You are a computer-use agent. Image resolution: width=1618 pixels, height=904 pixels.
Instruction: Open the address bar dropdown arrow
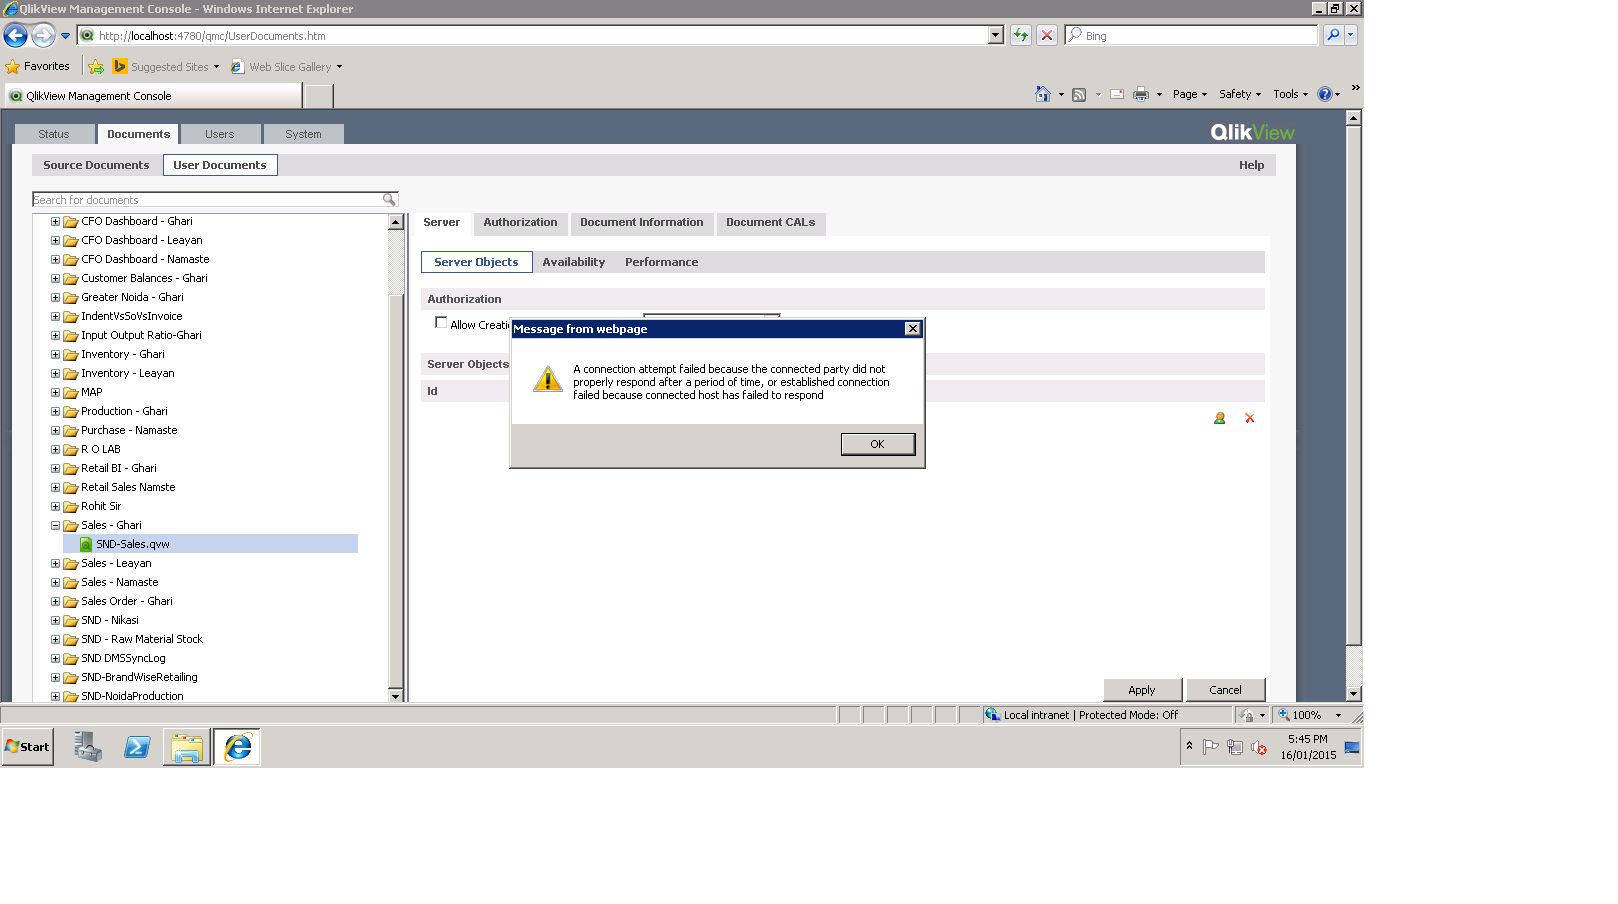pos(995,35)
